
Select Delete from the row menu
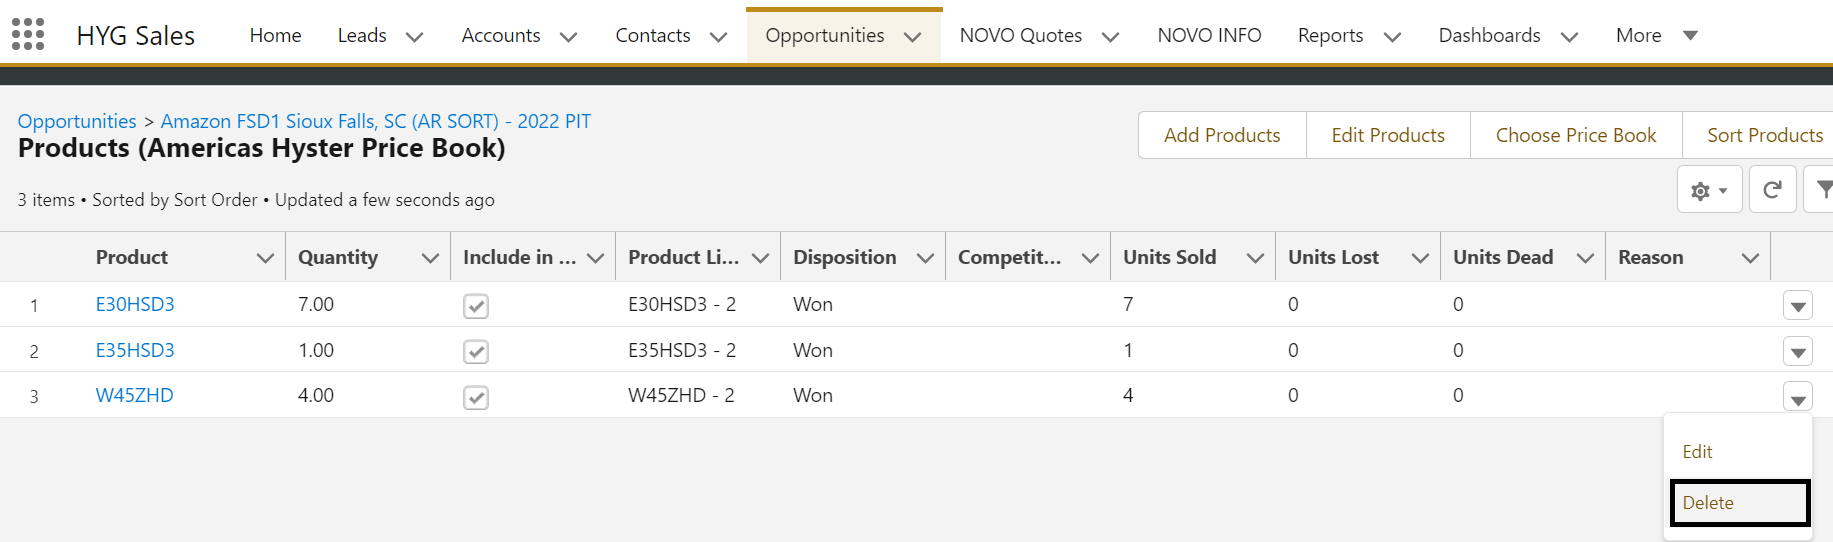1739,503
